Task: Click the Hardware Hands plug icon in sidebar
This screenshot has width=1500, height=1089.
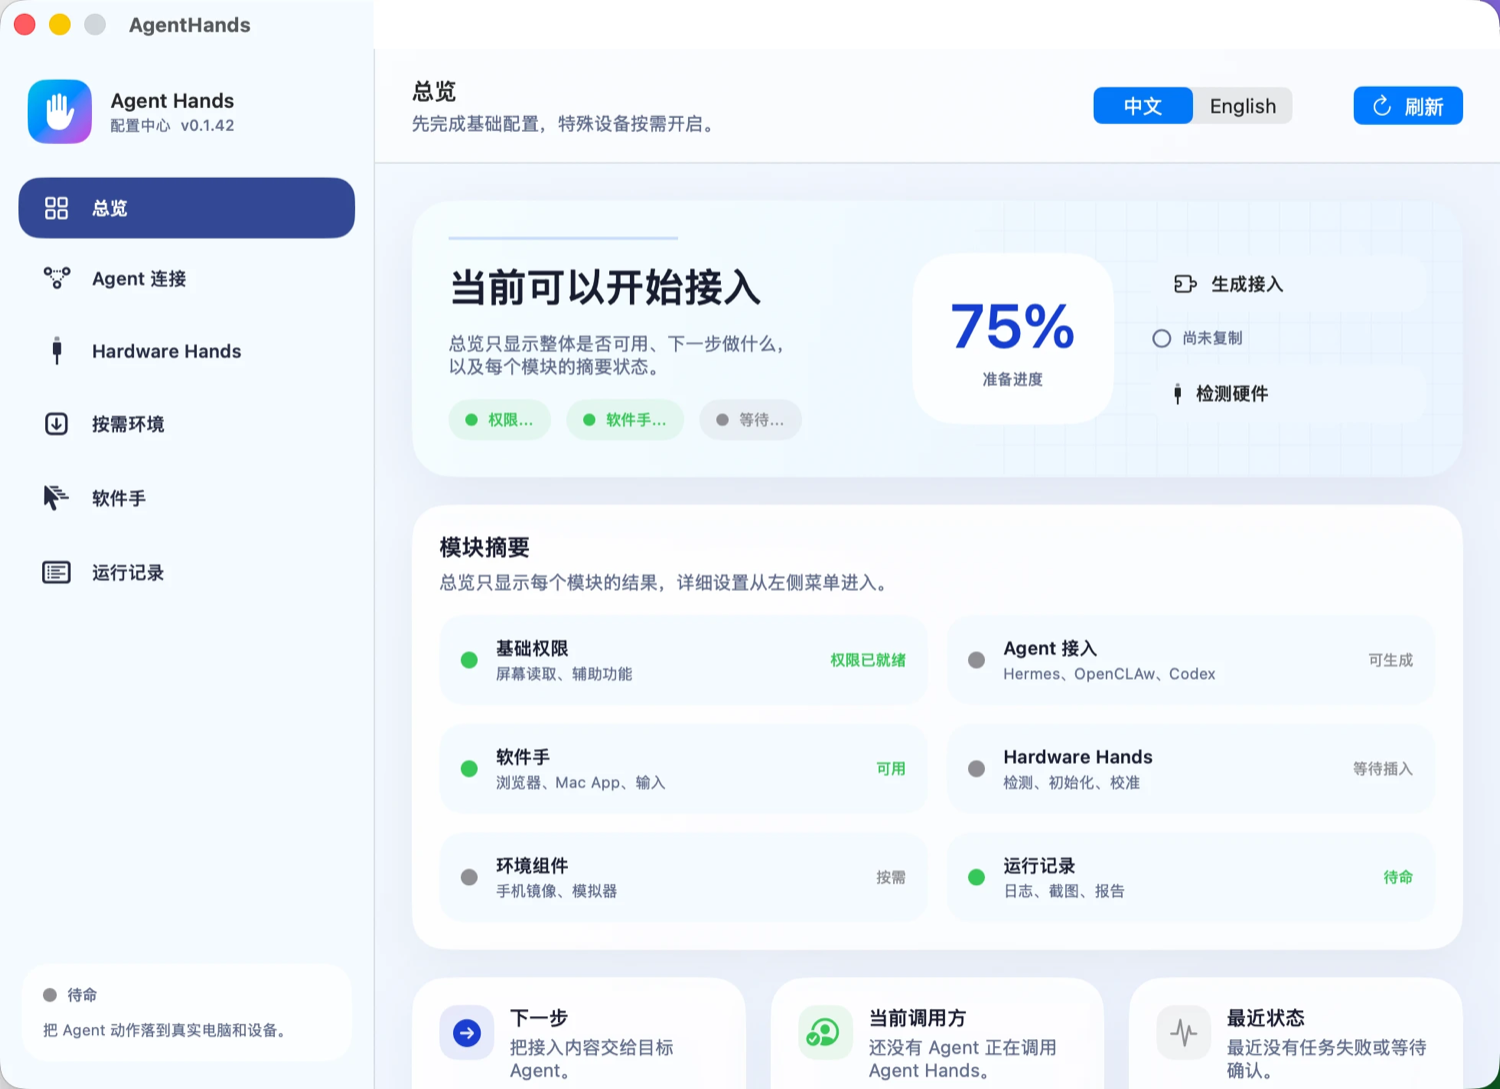Action: pyautogui.click(x=57, y=351)
